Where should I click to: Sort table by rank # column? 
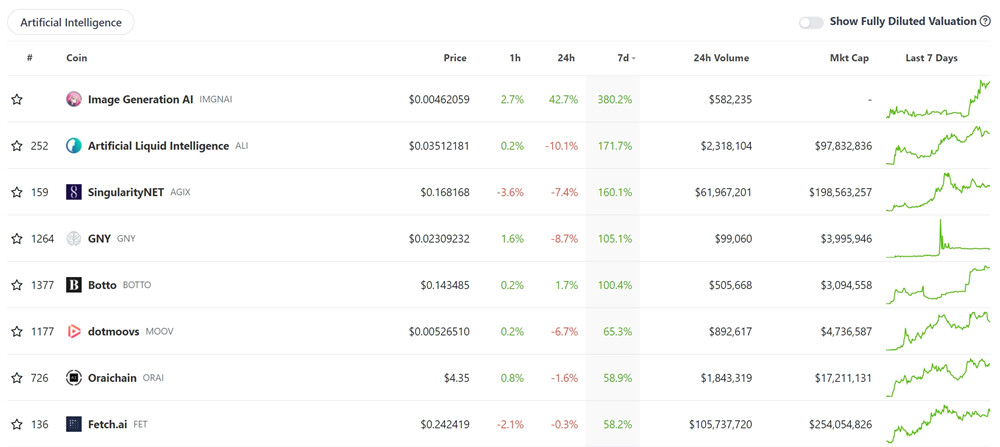coord(29,58)
